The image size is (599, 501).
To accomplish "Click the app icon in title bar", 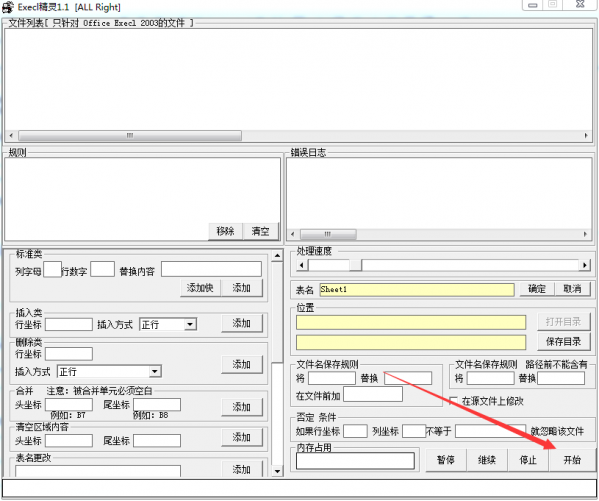I will click(x=8, y=7).
